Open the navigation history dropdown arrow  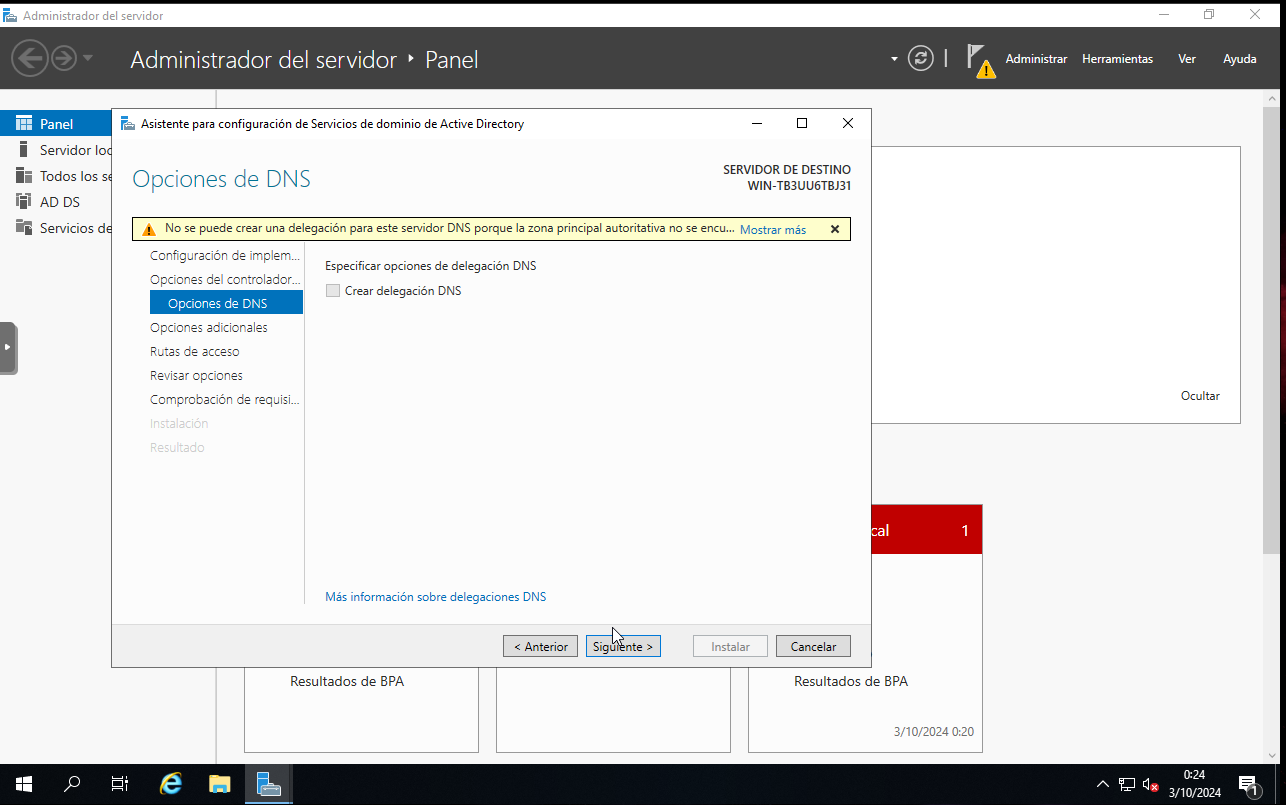88,58
